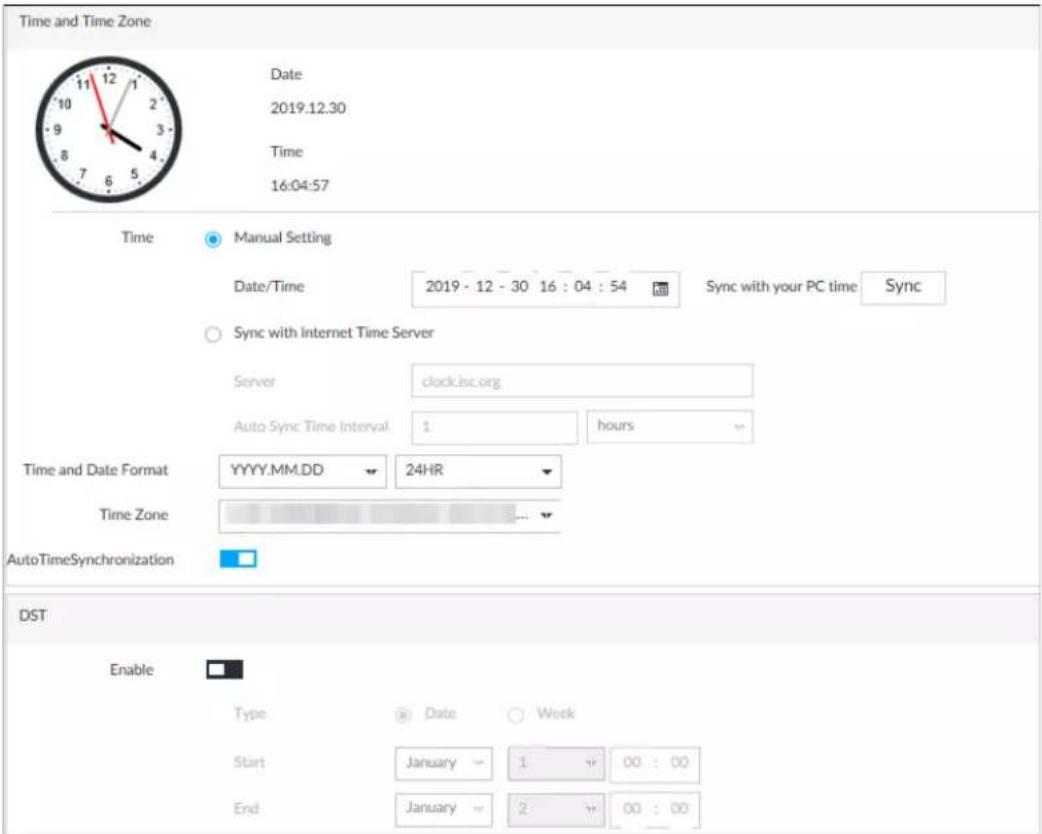
Task: Click the Auto Sync Time Interval label
Action: (x=311, y=427)
